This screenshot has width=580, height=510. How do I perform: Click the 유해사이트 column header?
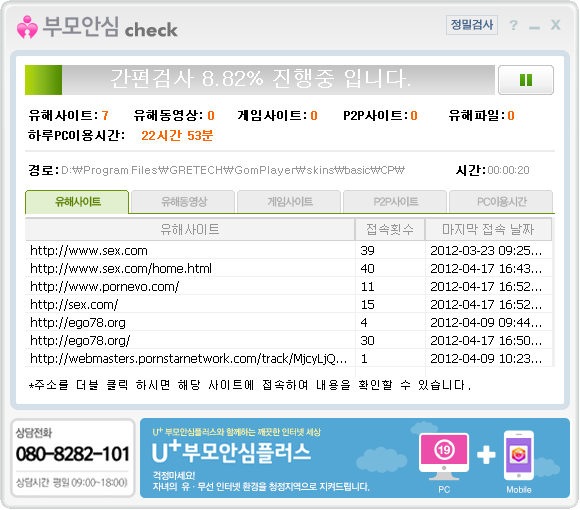click(x=190, y=230)
